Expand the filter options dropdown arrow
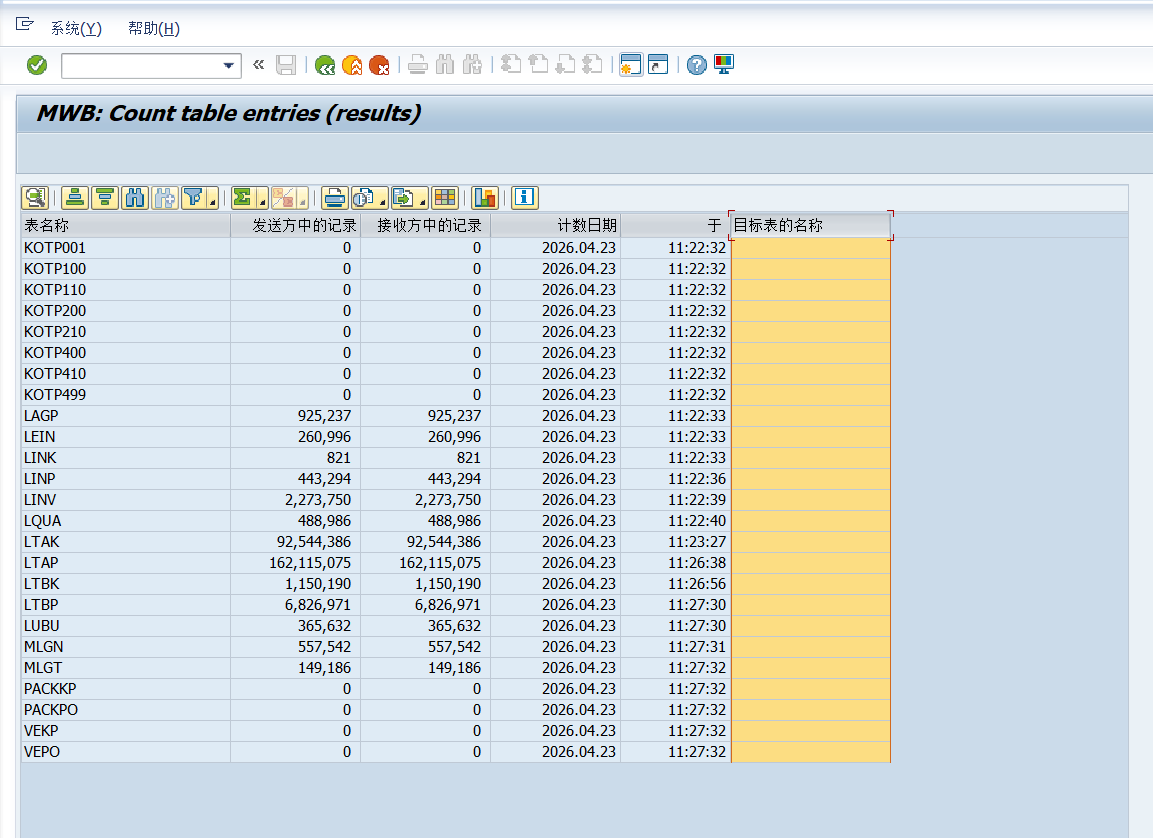Viewport: 1153px width, 838px height. 213,198
